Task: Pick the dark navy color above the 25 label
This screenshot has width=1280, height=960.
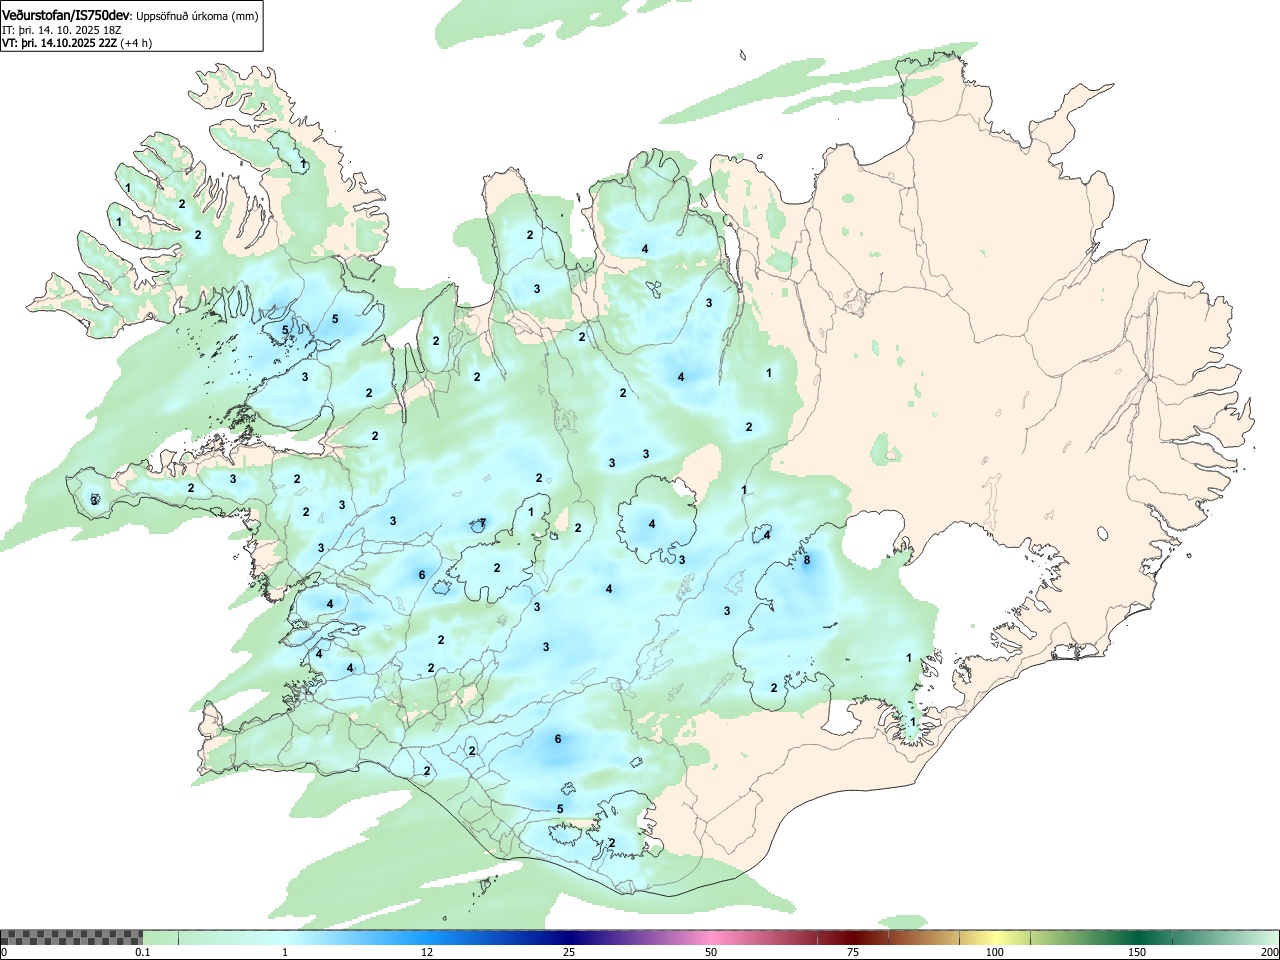Action: (x=569, y=937)
